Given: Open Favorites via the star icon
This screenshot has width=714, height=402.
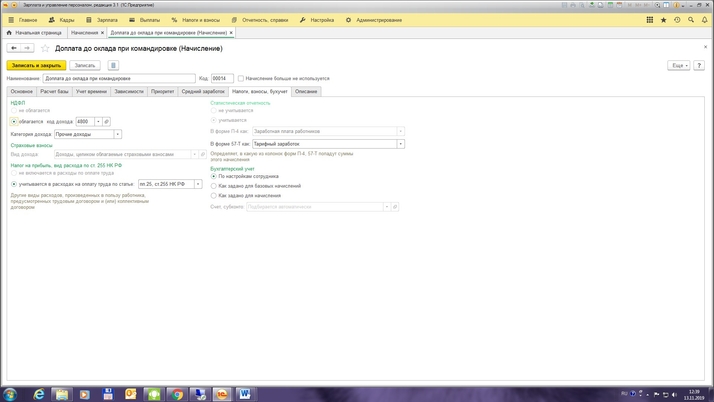Looking at the screenshot, I should (663, 20).
